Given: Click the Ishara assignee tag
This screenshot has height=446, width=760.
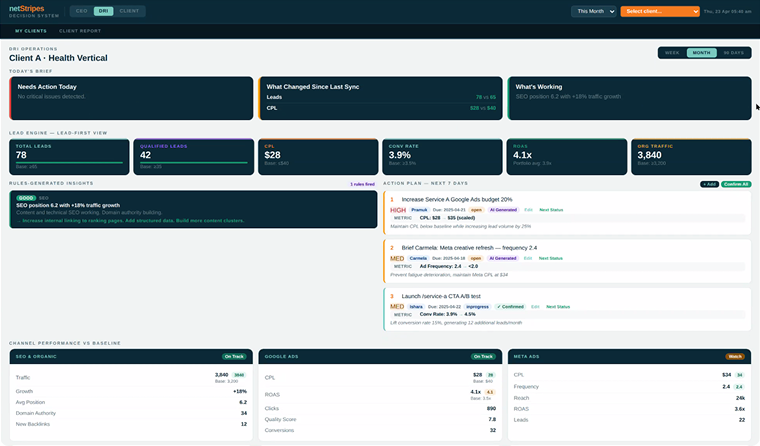Looking at the screenshot, I should [416, 307].
